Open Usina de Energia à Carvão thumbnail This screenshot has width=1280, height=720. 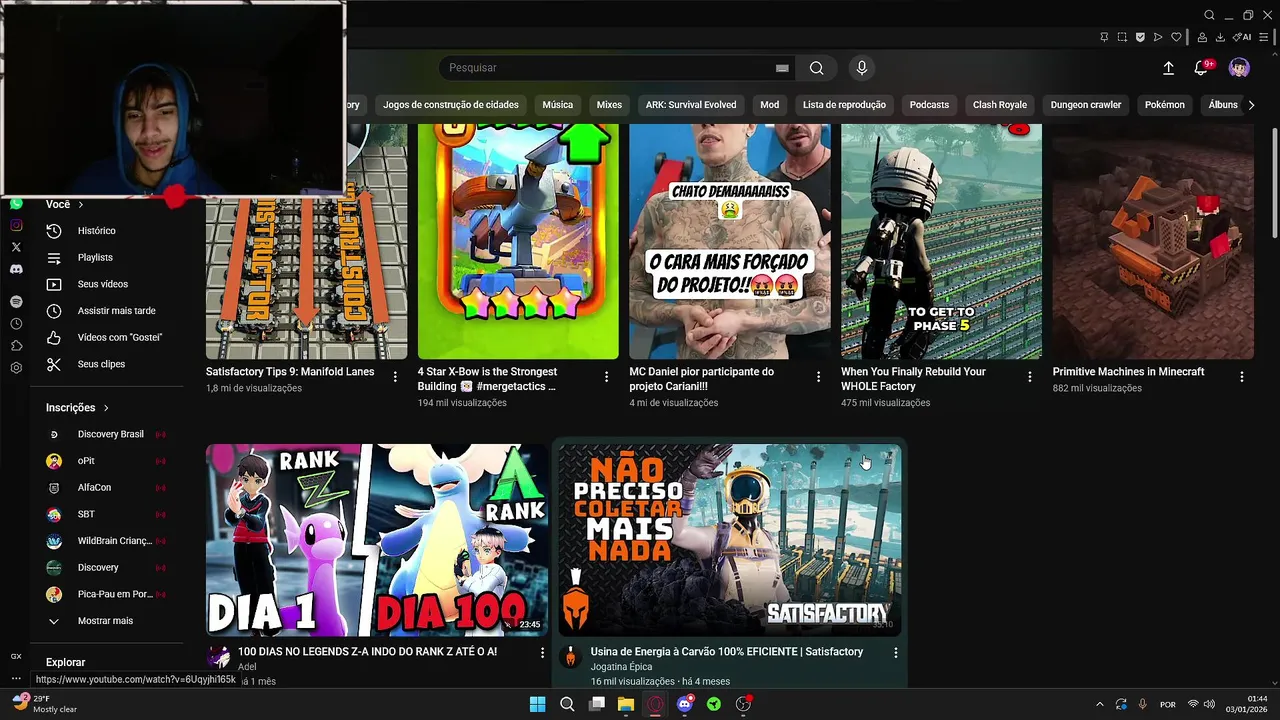tap(729, 539)
